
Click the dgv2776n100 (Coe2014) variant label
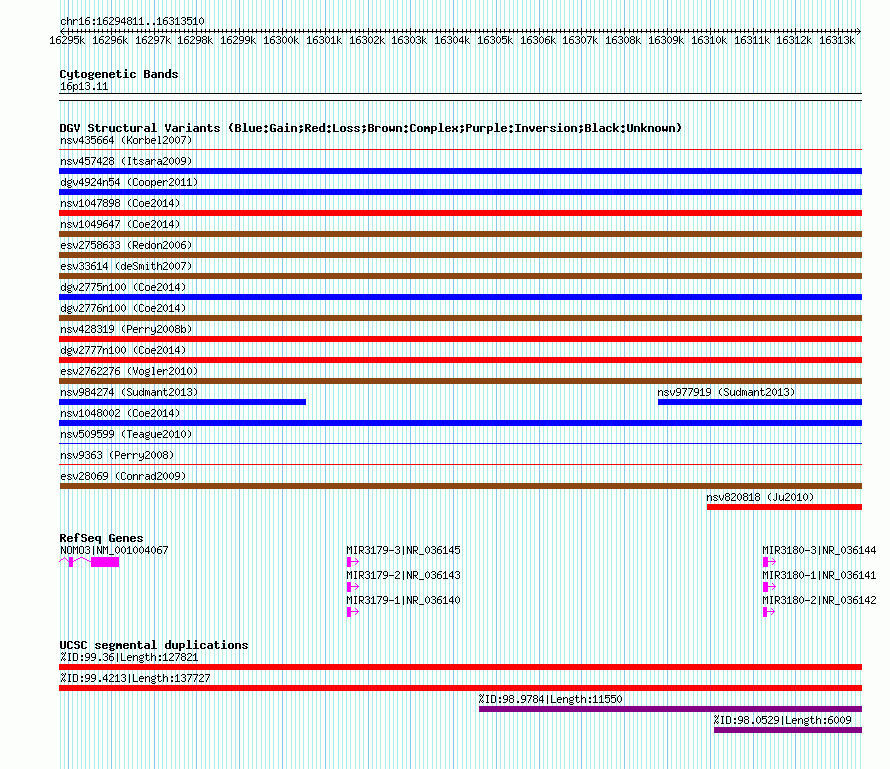tap(123, 308)
